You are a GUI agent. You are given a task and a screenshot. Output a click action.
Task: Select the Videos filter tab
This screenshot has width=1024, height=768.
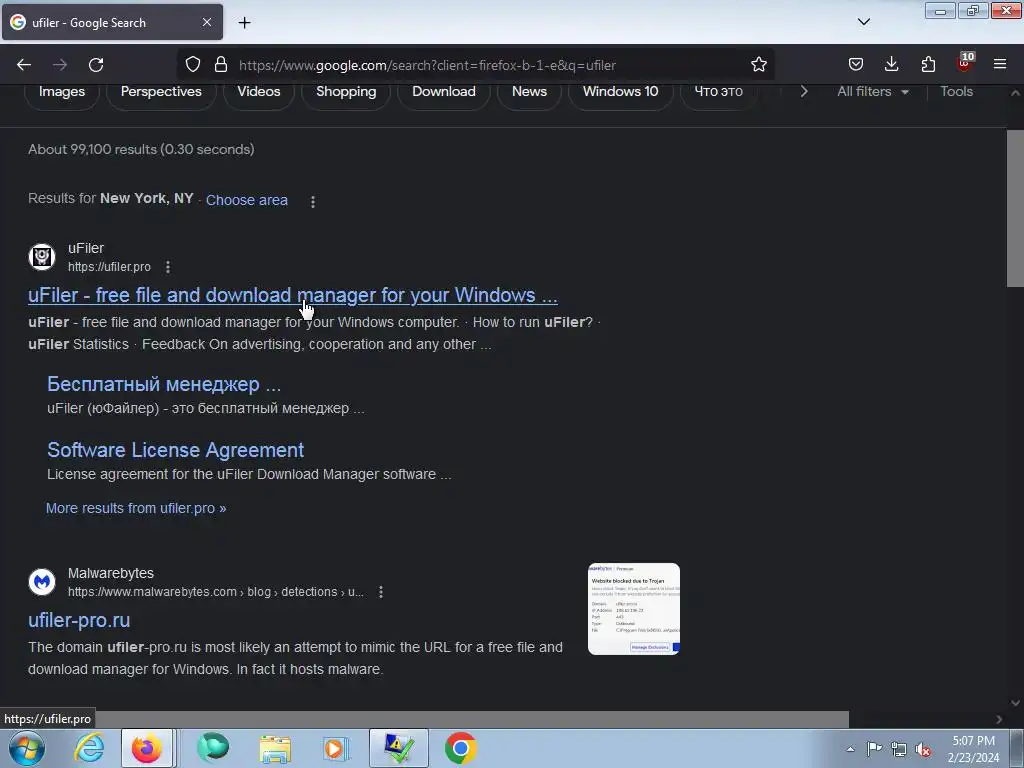coord(259,91)
